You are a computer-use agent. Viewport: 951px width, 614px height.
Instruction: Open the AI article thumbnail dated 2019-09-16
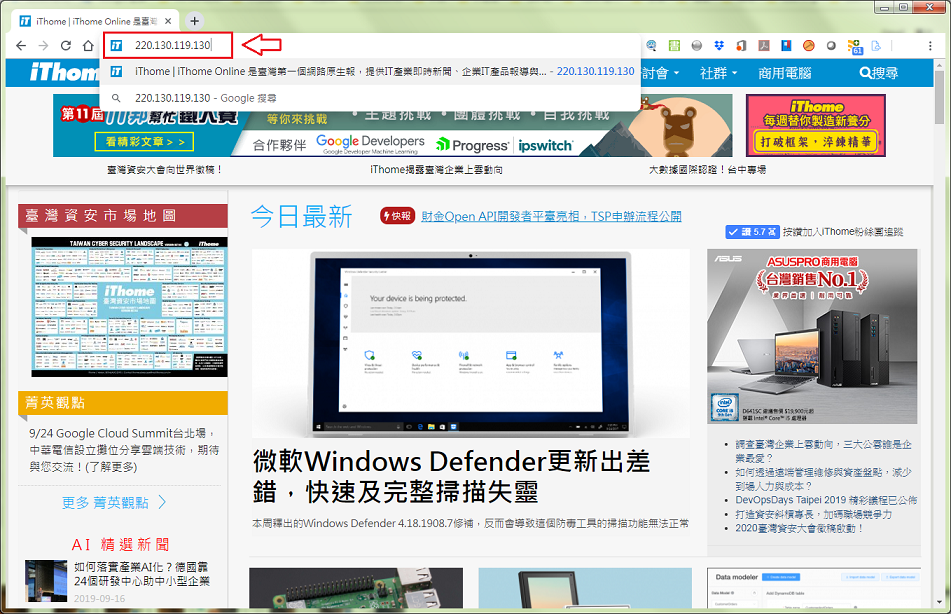(x=46, y=581)
